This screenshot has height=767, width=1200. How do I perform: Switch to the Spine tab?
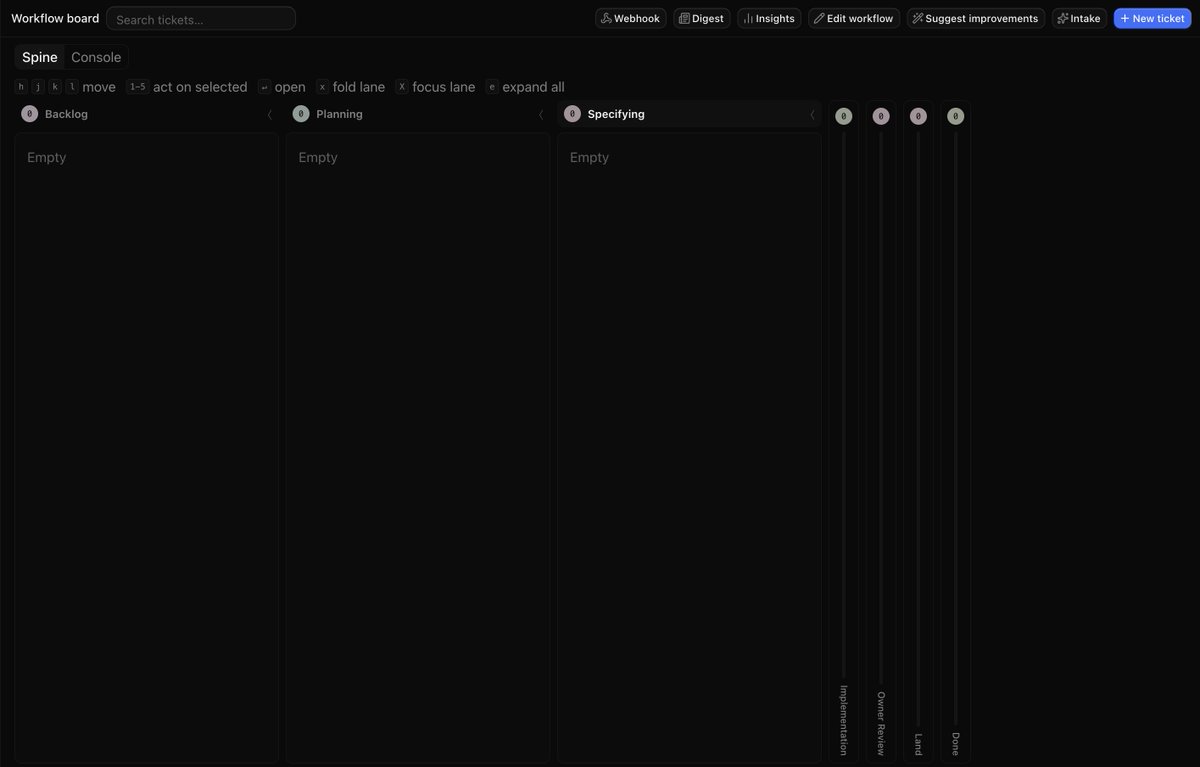tap(40, 57)
